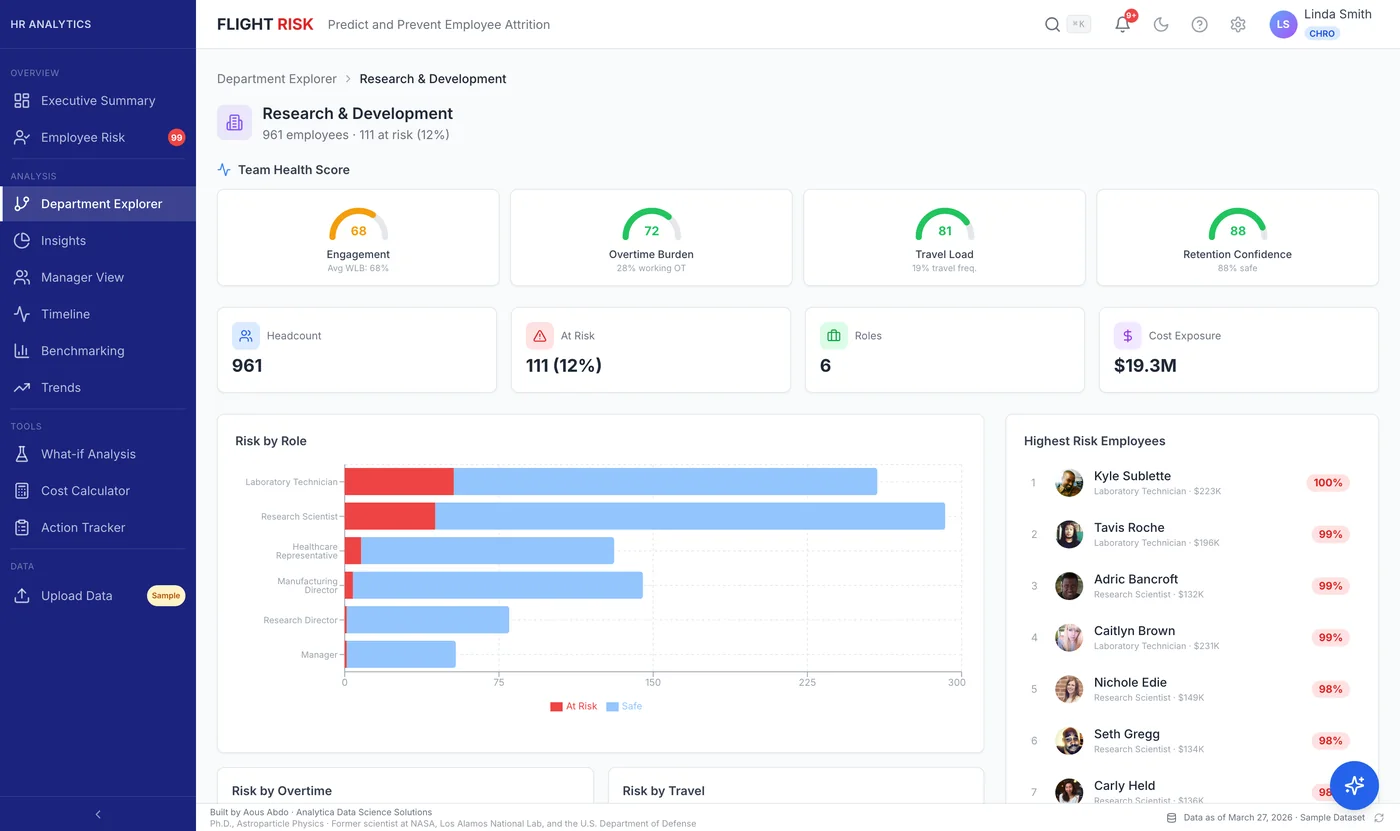Viewport: 1400px width, 831px height.
Task: Click At Risk warning triangle icon
Action: click(540, 336)
